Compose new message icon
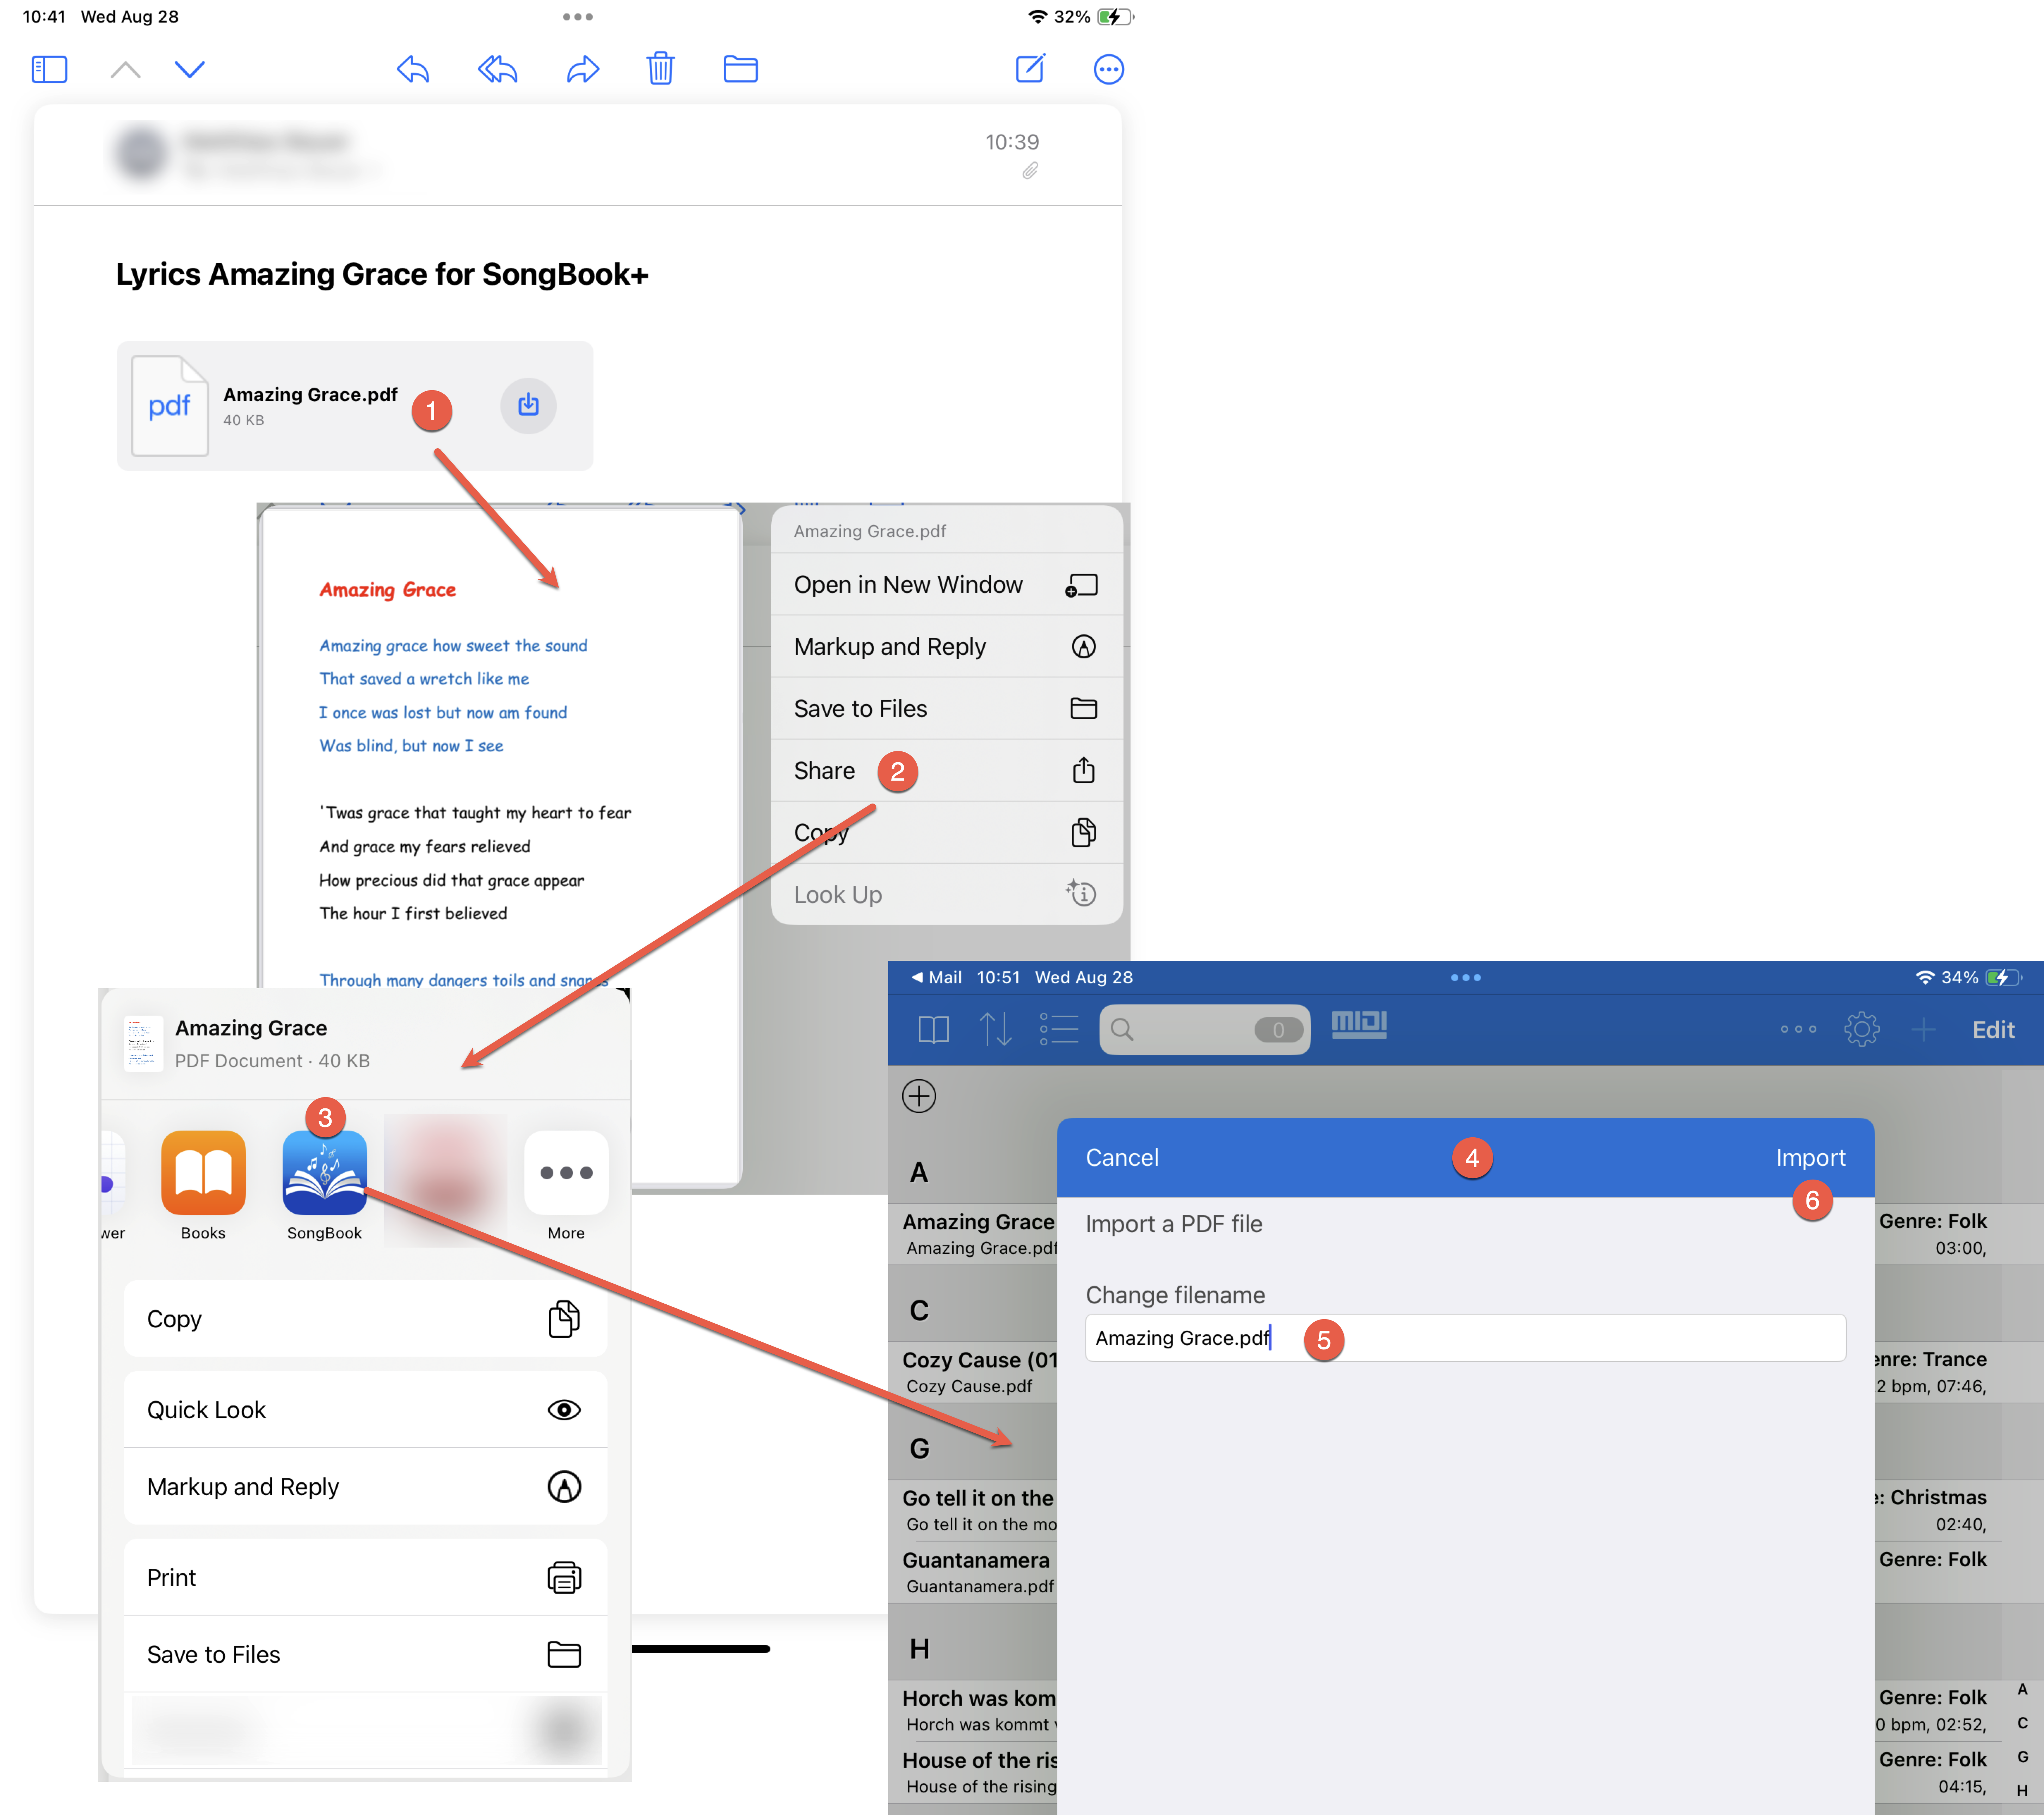This screenshot has width=2044, height=1815. click(x=1030, y=69)
